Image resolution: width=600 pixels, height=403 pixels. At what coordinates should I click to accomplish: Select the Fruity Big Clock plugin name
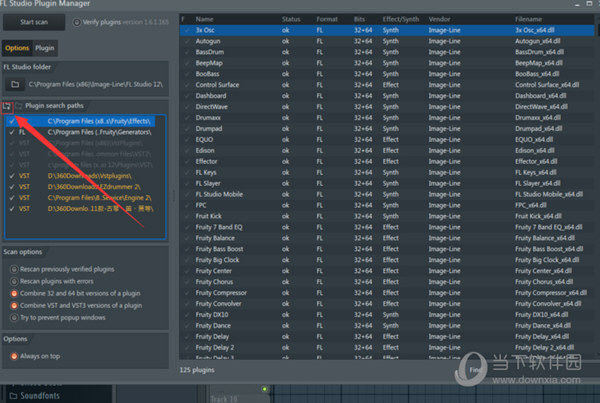point(217,260)
